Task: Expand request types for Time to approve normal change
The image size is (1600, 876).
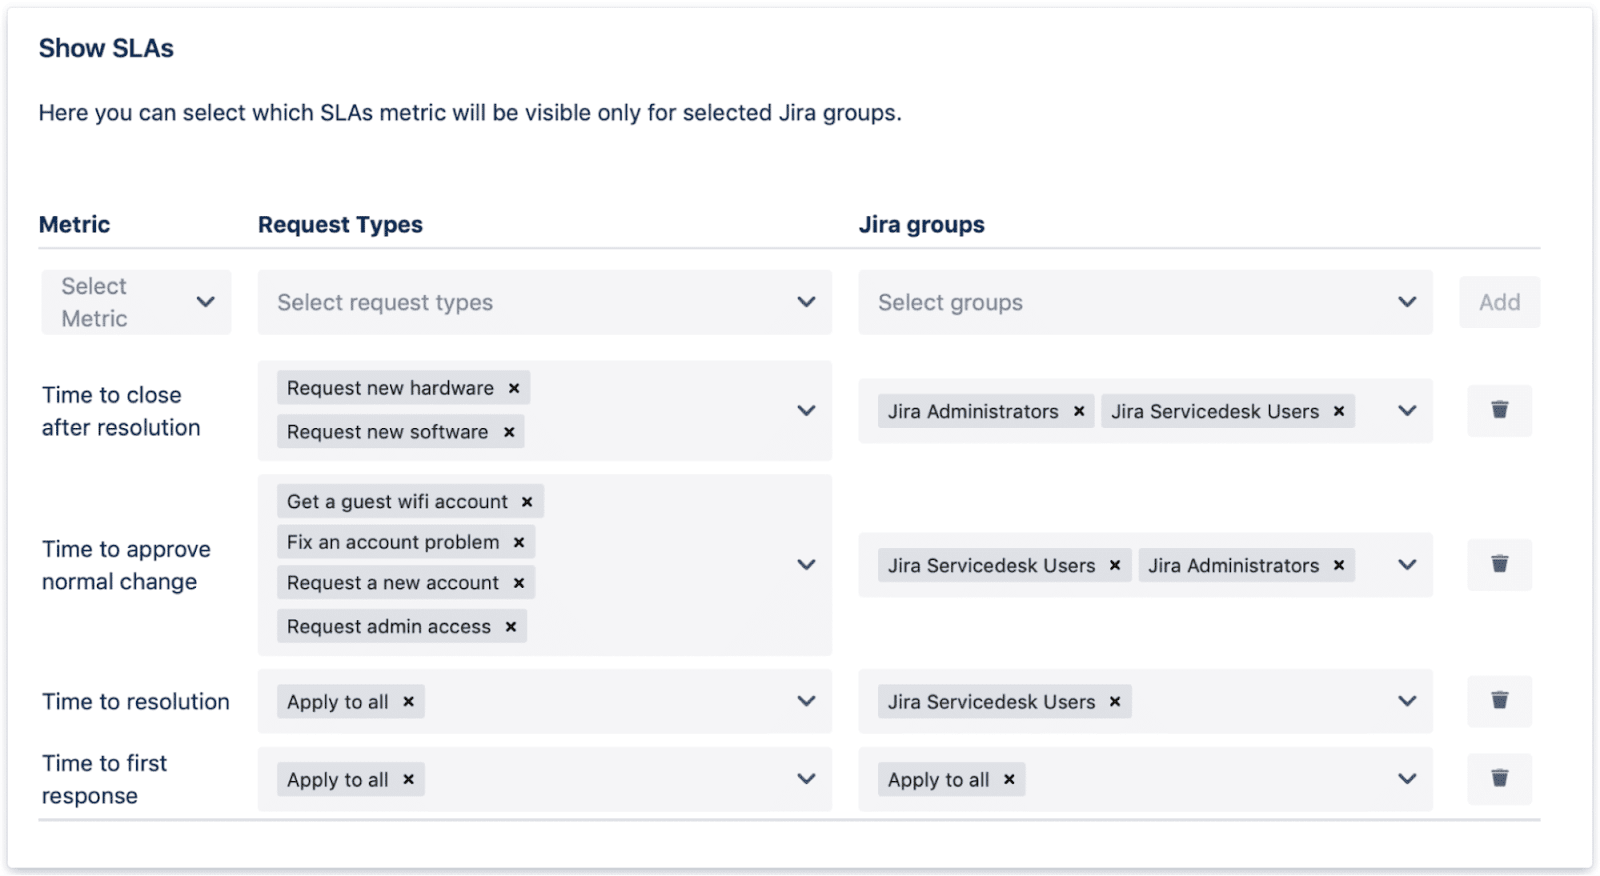Action: [x=806, y=565]
